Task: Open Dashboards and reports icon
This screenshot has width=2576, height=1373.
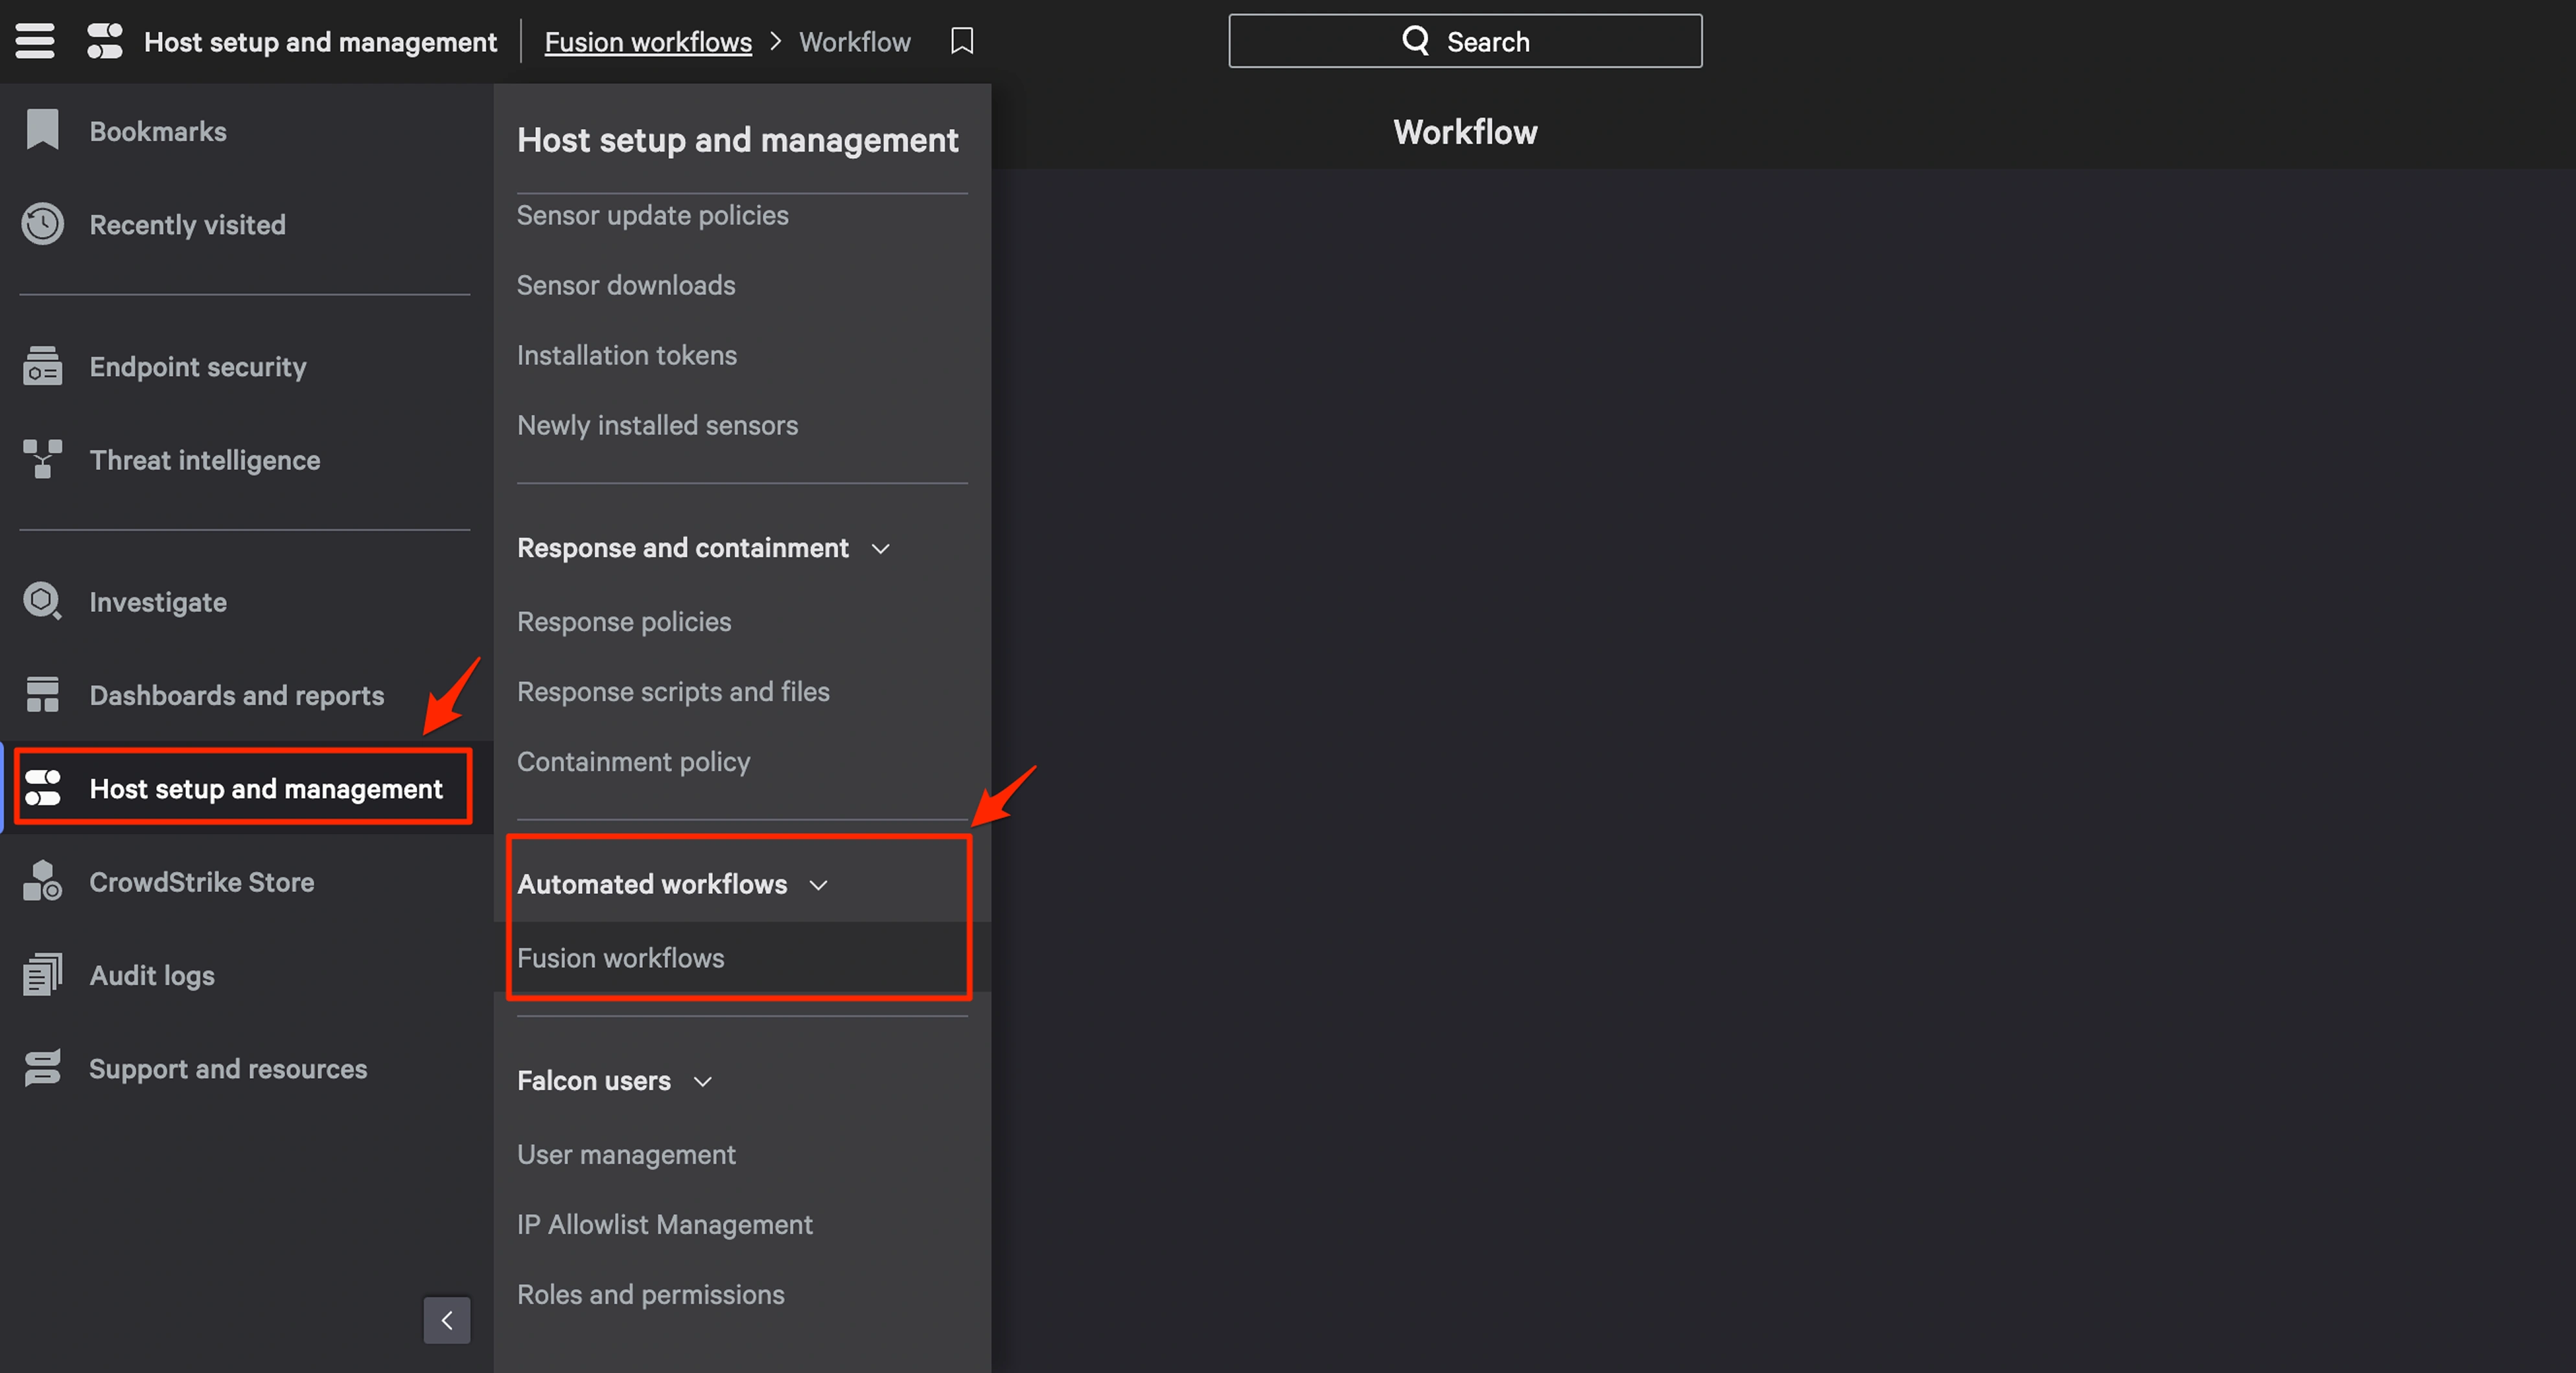Action: (42, 694)
